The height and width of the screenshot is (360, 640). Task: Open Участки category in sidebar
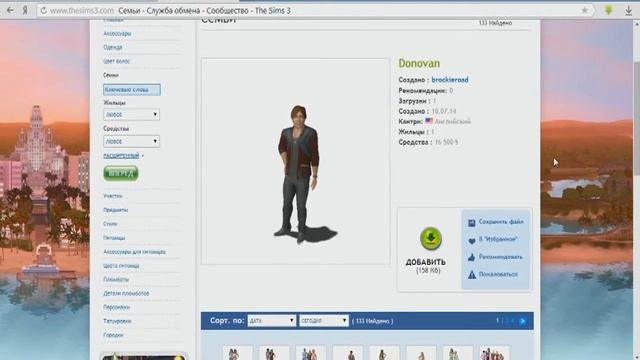pos(113,196)
